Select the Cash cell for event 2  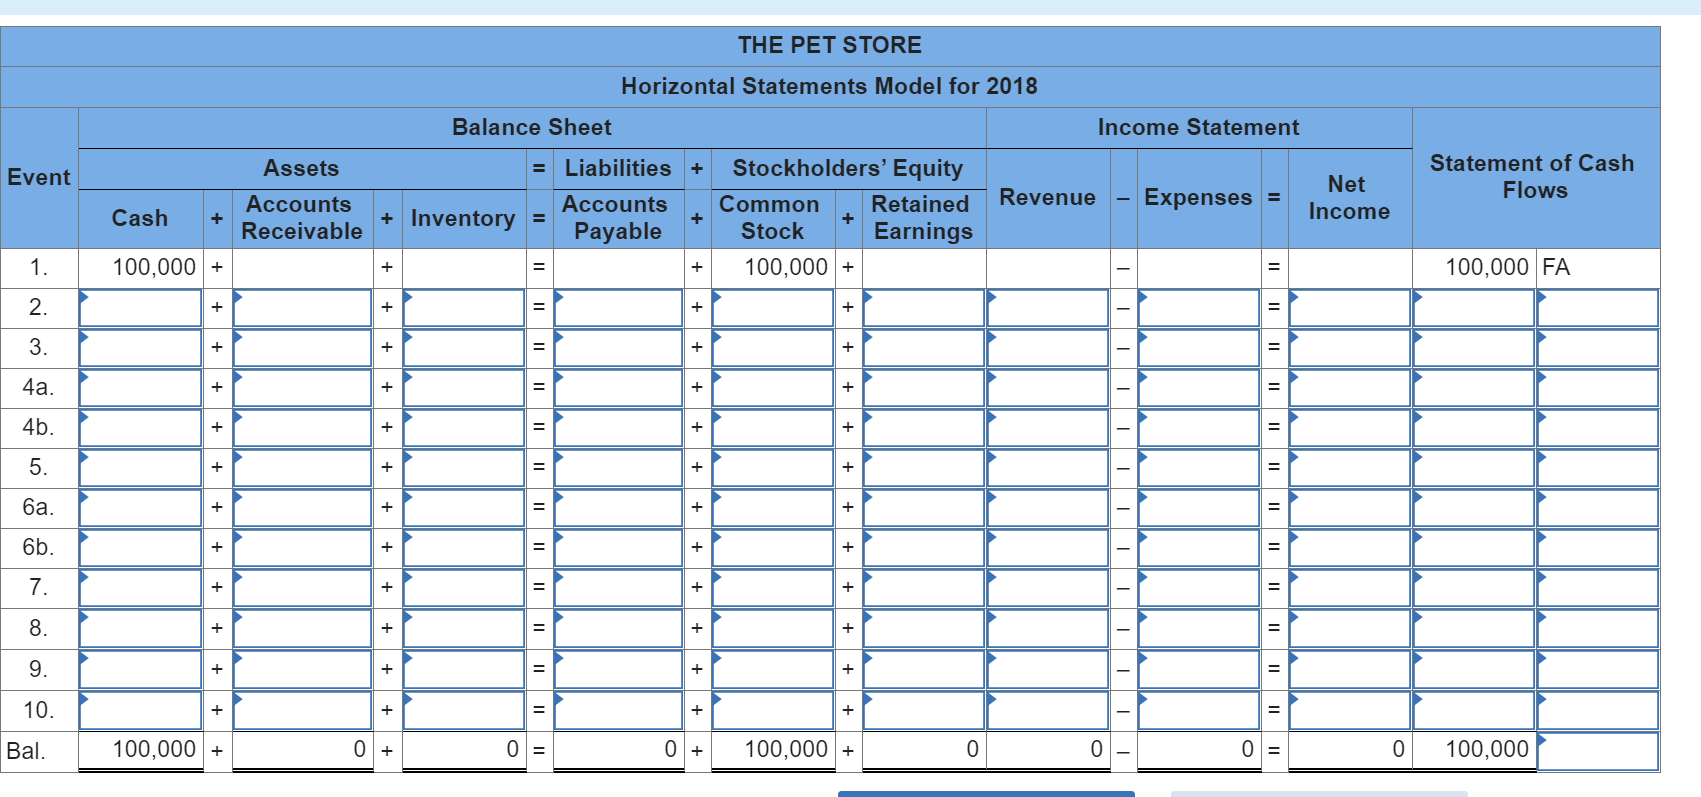point(141,308)
